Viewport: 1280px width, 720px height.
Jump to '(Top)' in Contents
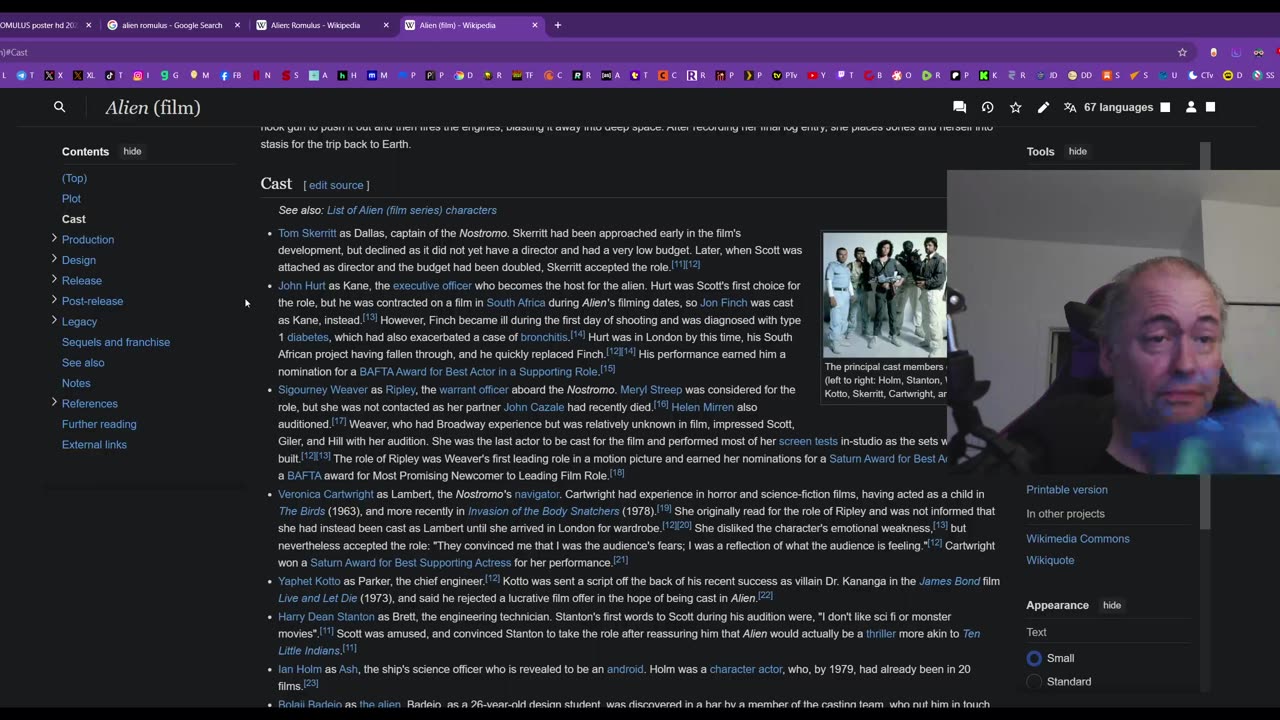74,178
